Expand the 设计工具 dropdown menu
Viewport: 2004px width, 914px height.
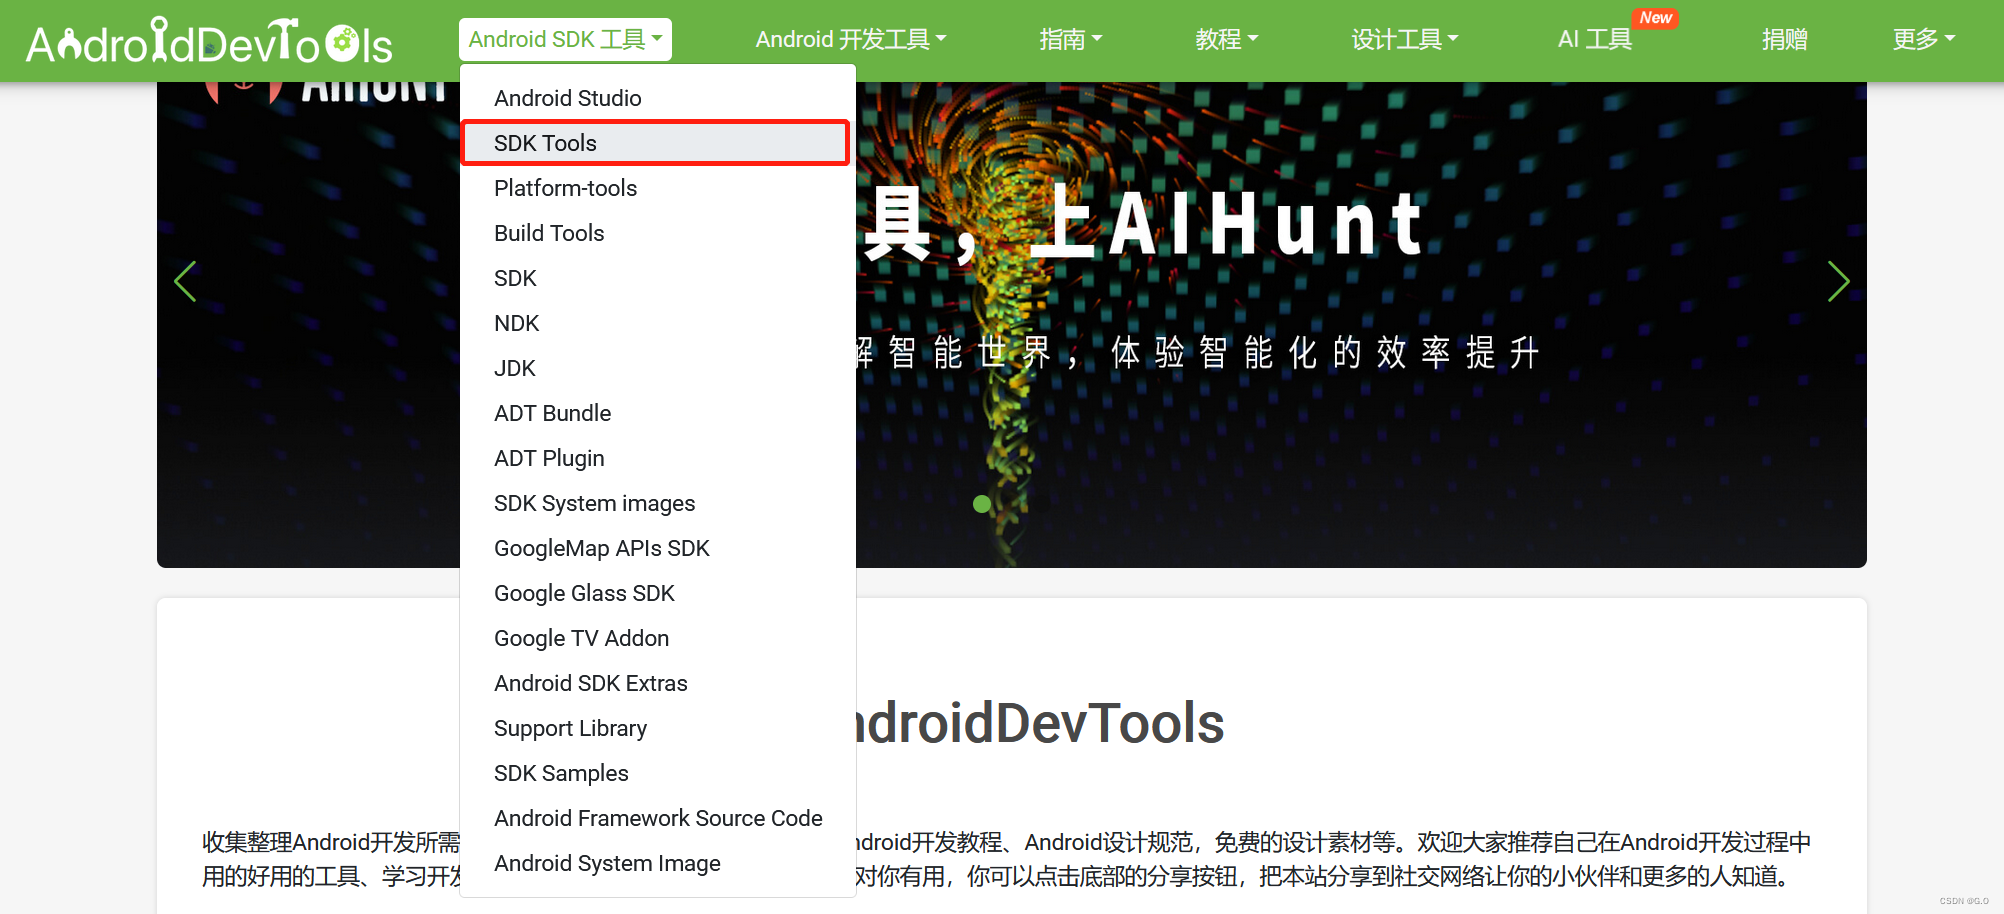pos(1404,40)
